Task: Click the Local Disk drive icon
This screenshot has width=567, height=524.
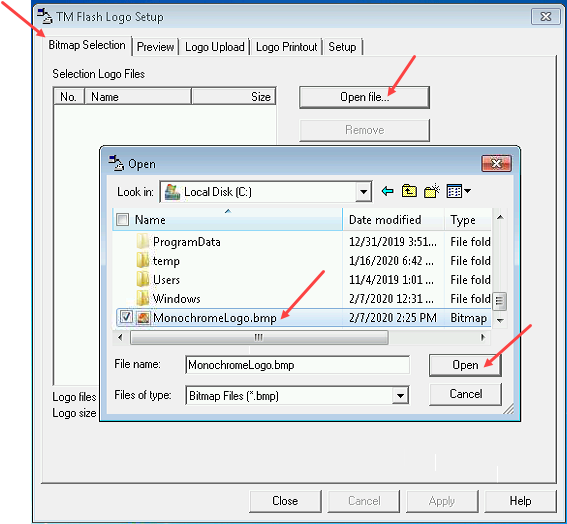Action: (x=172, y=192)
